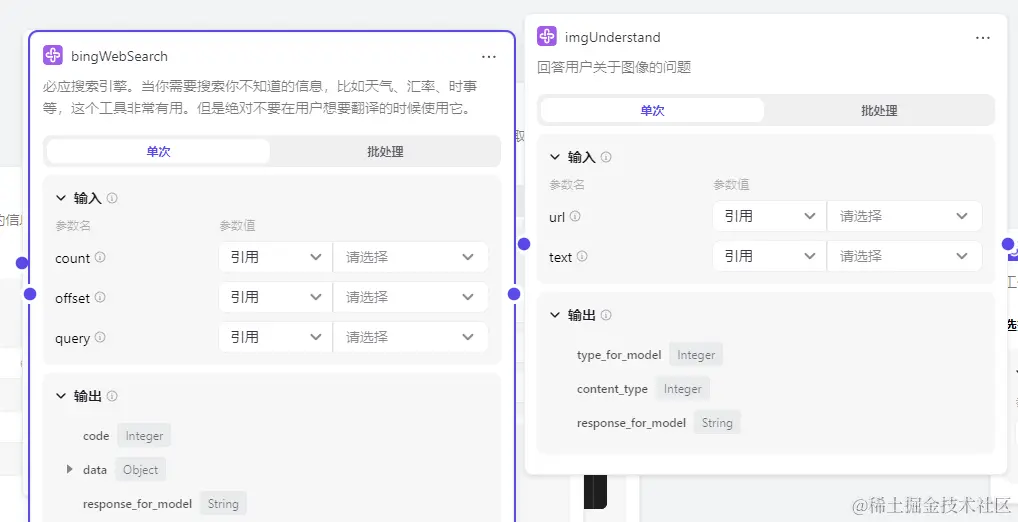
Task: Click info icon beside imgUnderstand 输入
Action: 606,156
